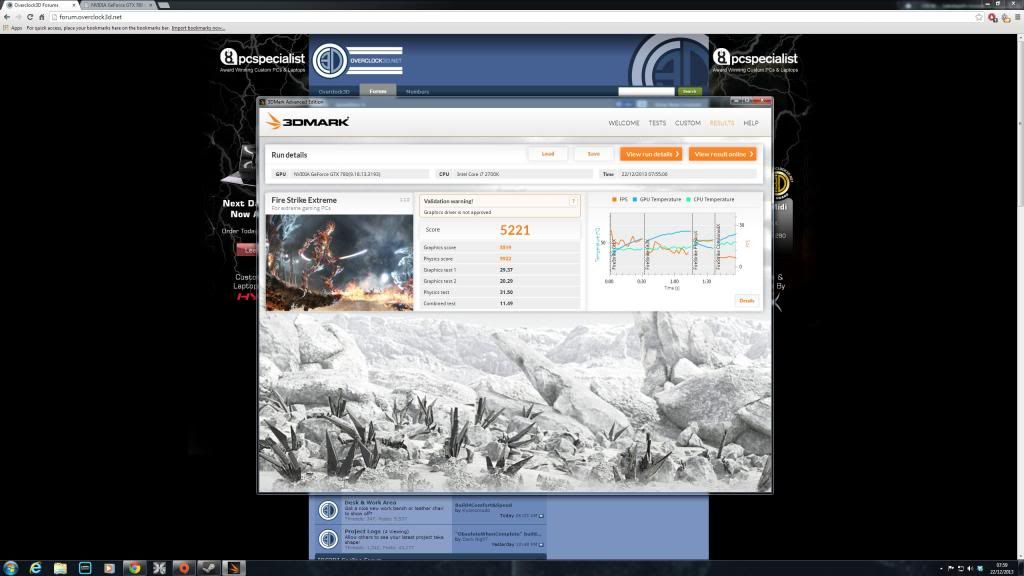Click the Overclock3D site logo

pos(357,61)
